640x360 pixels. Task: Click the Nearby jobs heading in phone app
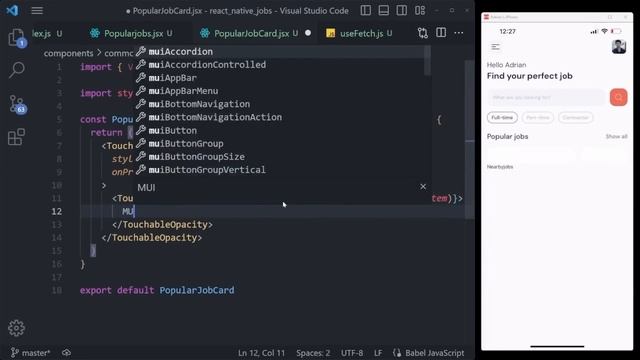pyautogui.click(x=500, y=167)
